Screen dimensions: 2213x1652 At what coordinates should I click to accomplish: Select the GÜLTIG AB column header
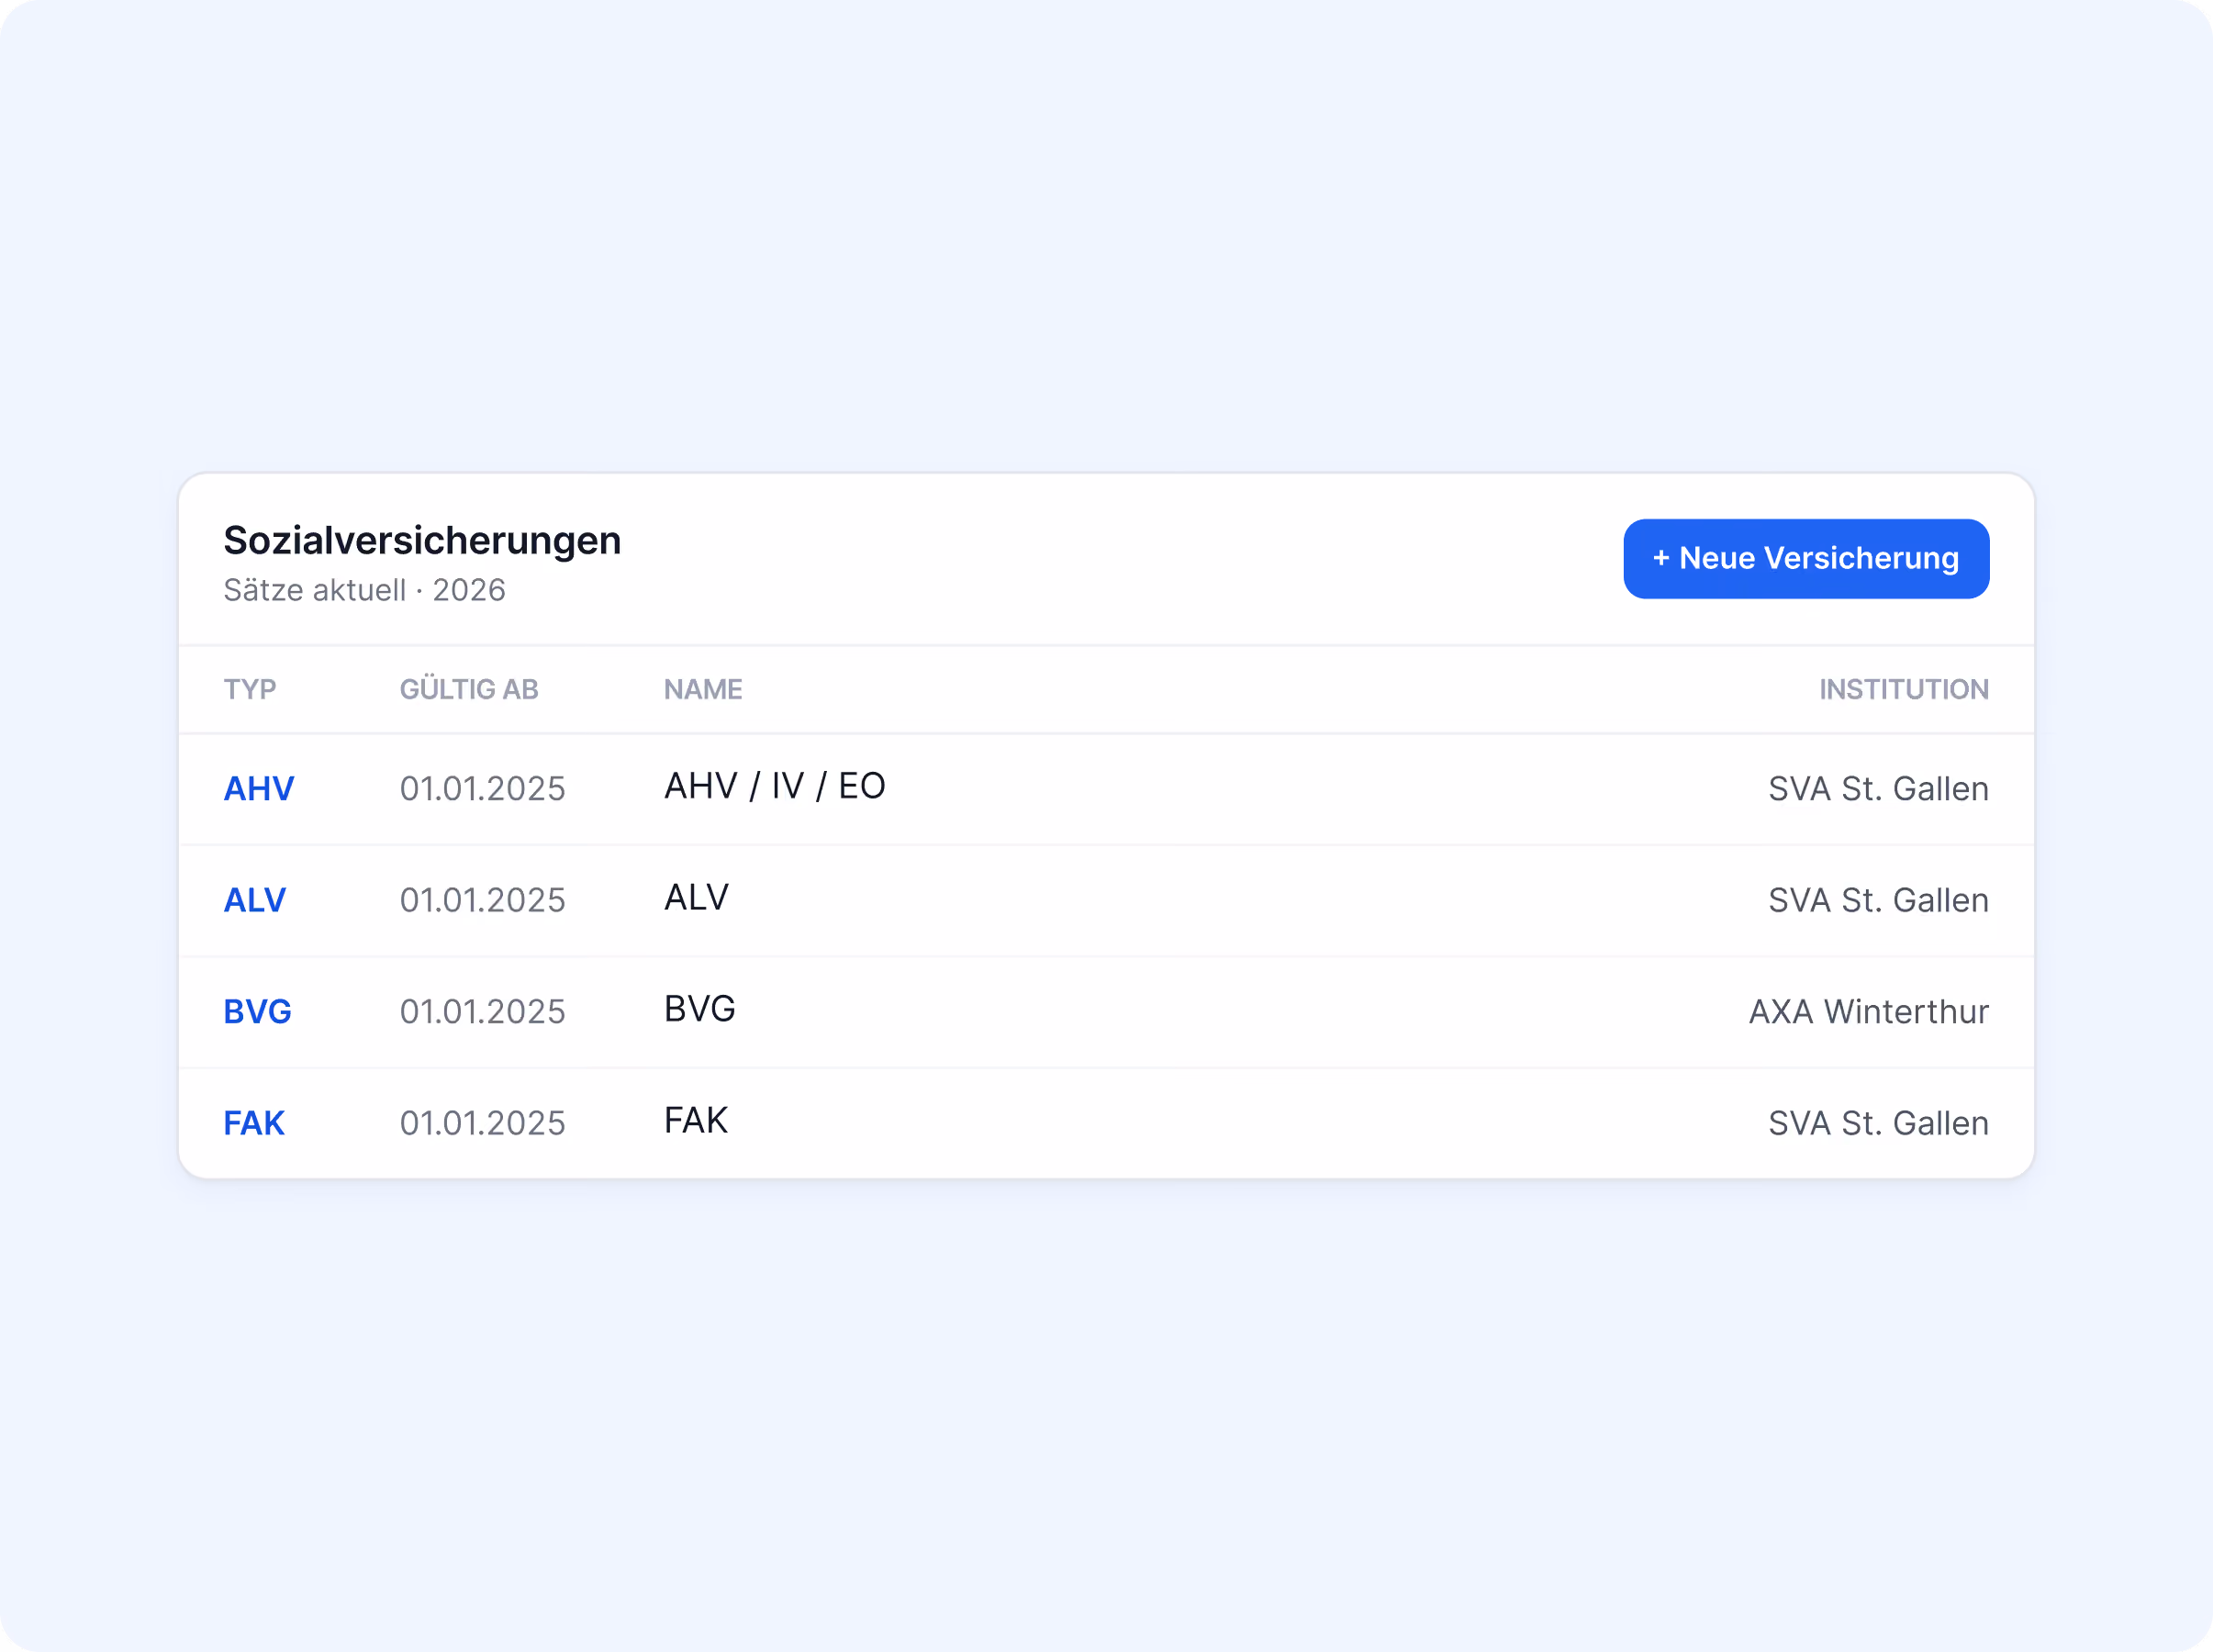(x=469, y=689)
